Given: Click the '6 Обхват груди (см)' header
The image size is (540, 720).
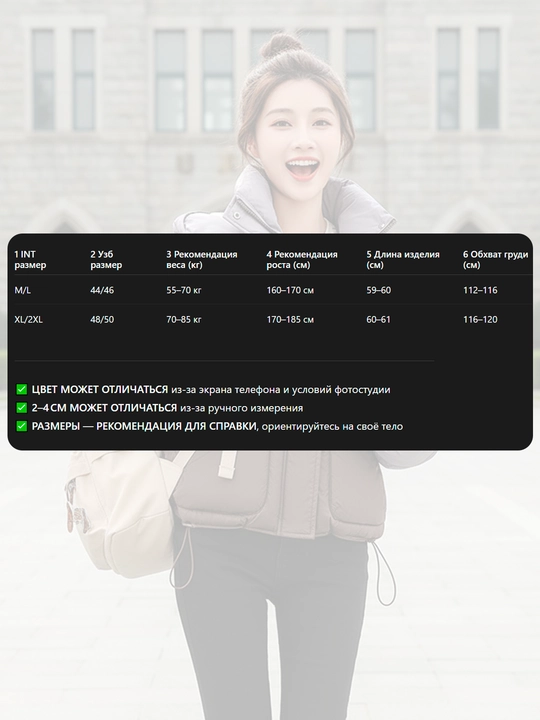Looking at the screenshot, I should point(495,259).
